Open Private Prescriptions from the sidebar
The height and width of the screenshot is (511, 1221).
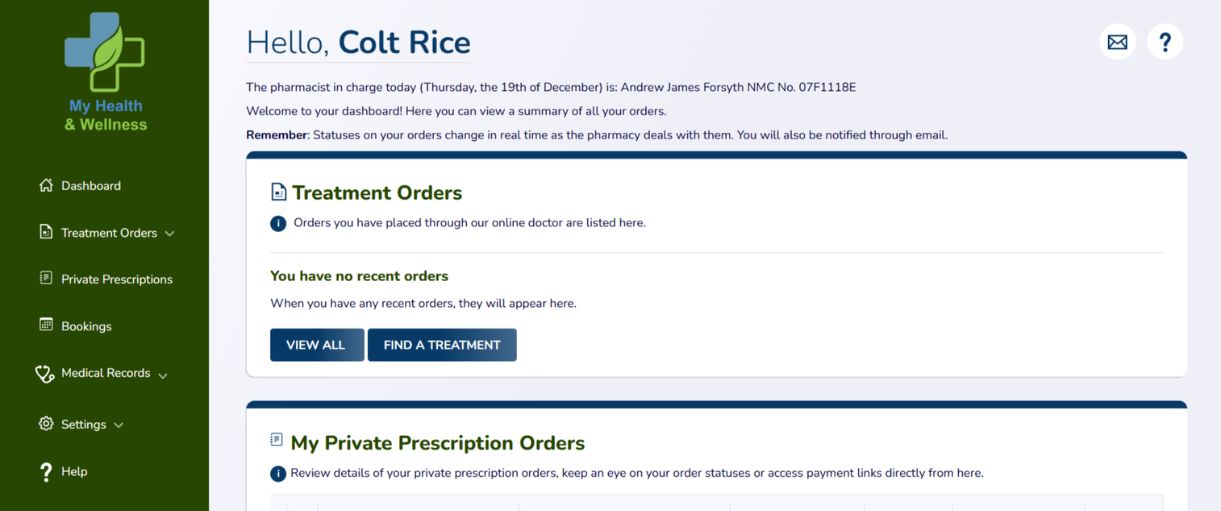tap(116, 279)
